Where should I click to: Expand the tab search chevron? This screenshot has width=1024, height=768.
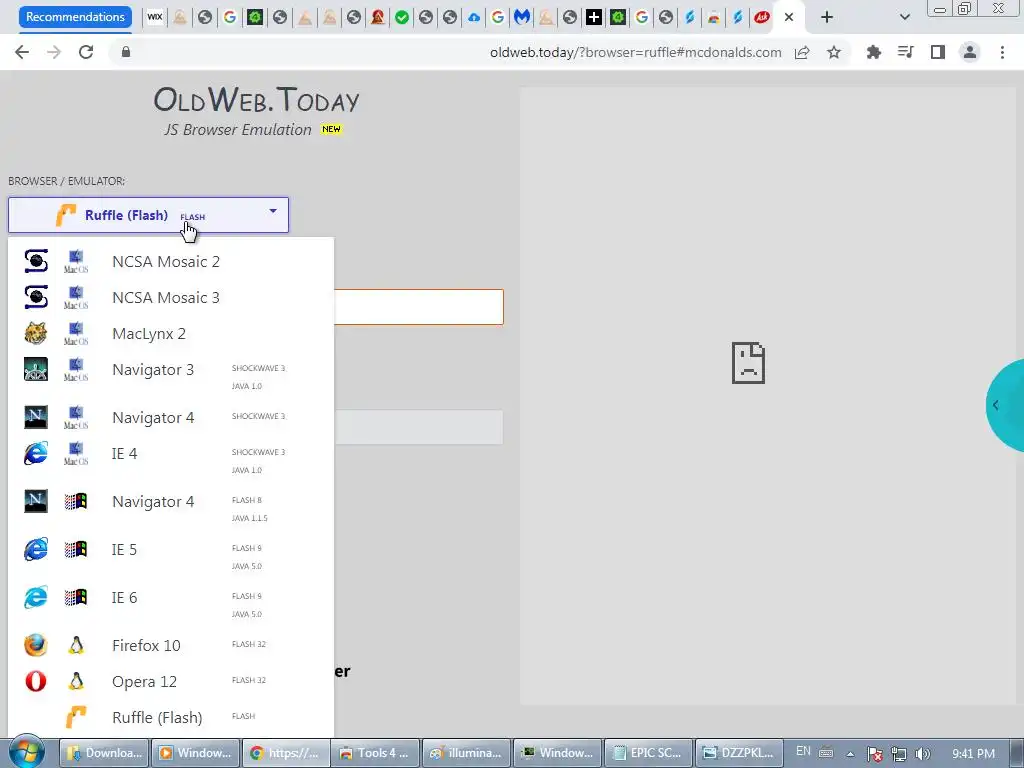(x=904, y=17)
